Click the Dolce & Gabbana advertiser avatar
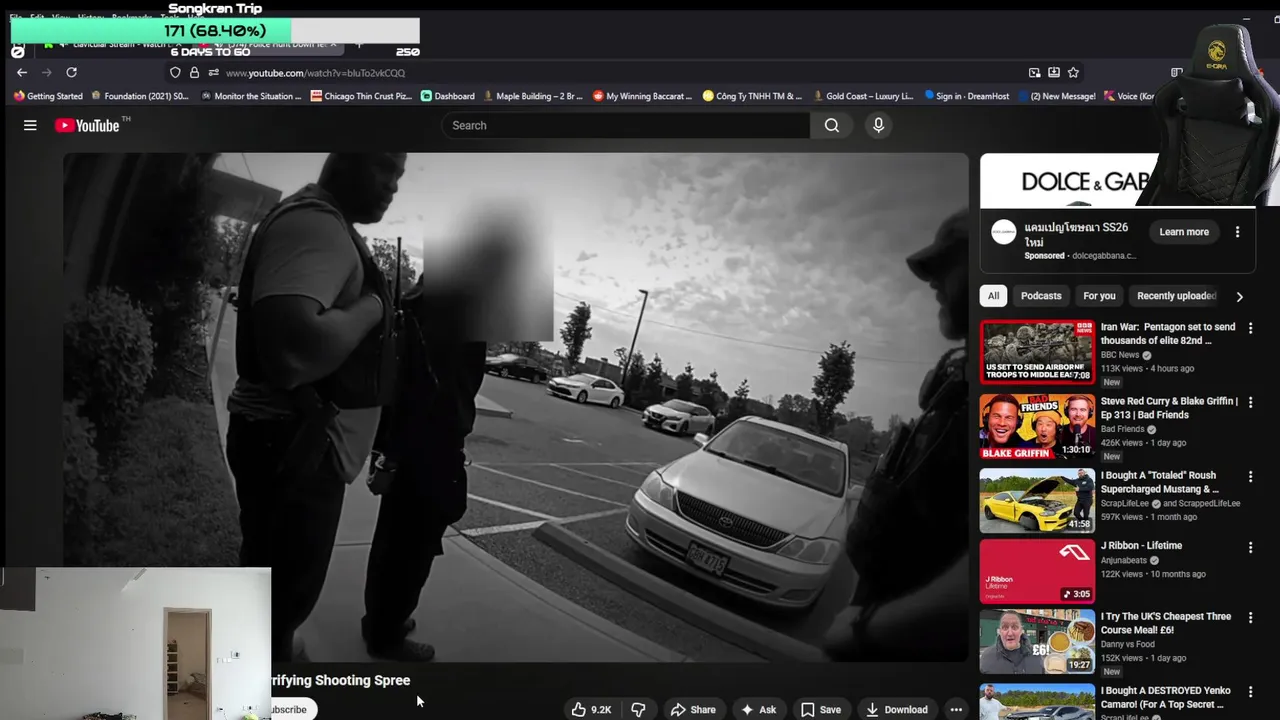The image size is (1280, 720). click(x=1004, y=232)
